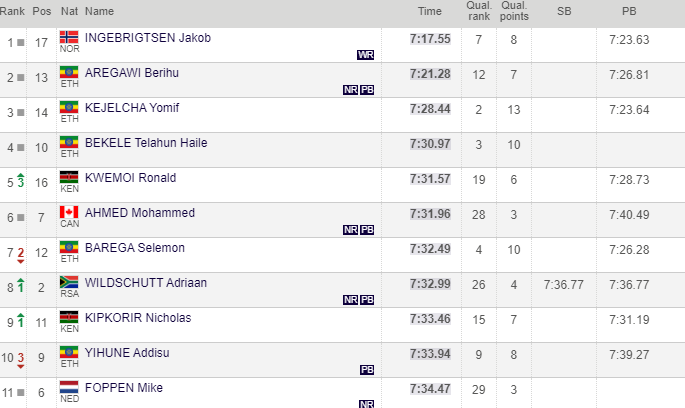Click the Norway flag beside Ingebrigtsen
This screenshot has height=408, width=685.
(x=69, y=38)
